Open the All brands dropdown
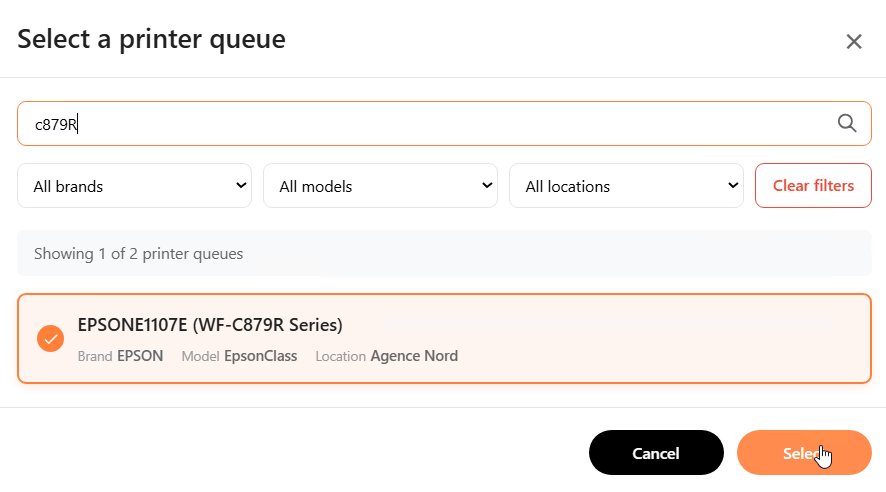The height and width of the screenshot is (492, 886). pyautogui.click(x=134, y=186)
